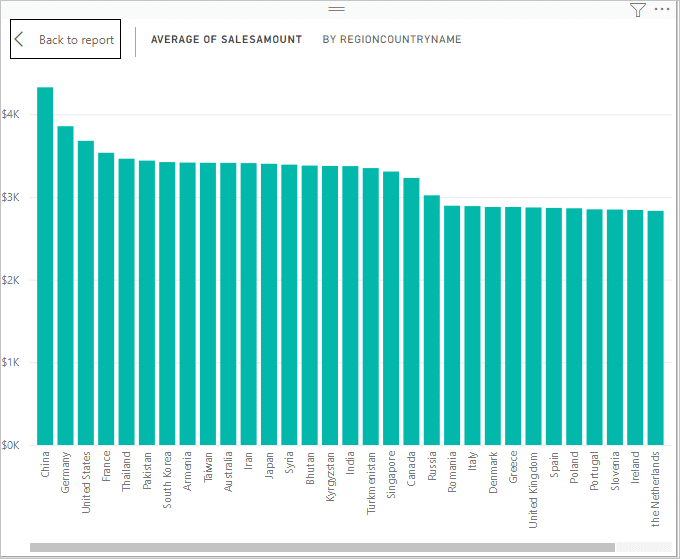
Task: Click the United Kingdom axis label
Action: 533,490
